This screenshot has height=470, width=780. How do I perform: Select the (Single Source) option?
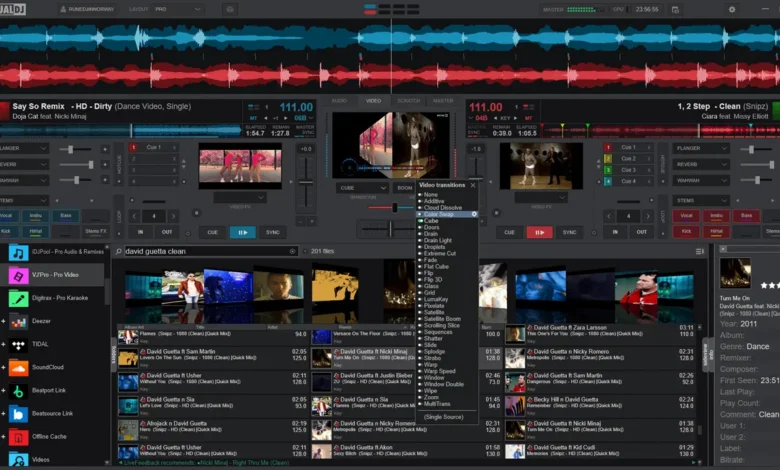tap(444, 417)
